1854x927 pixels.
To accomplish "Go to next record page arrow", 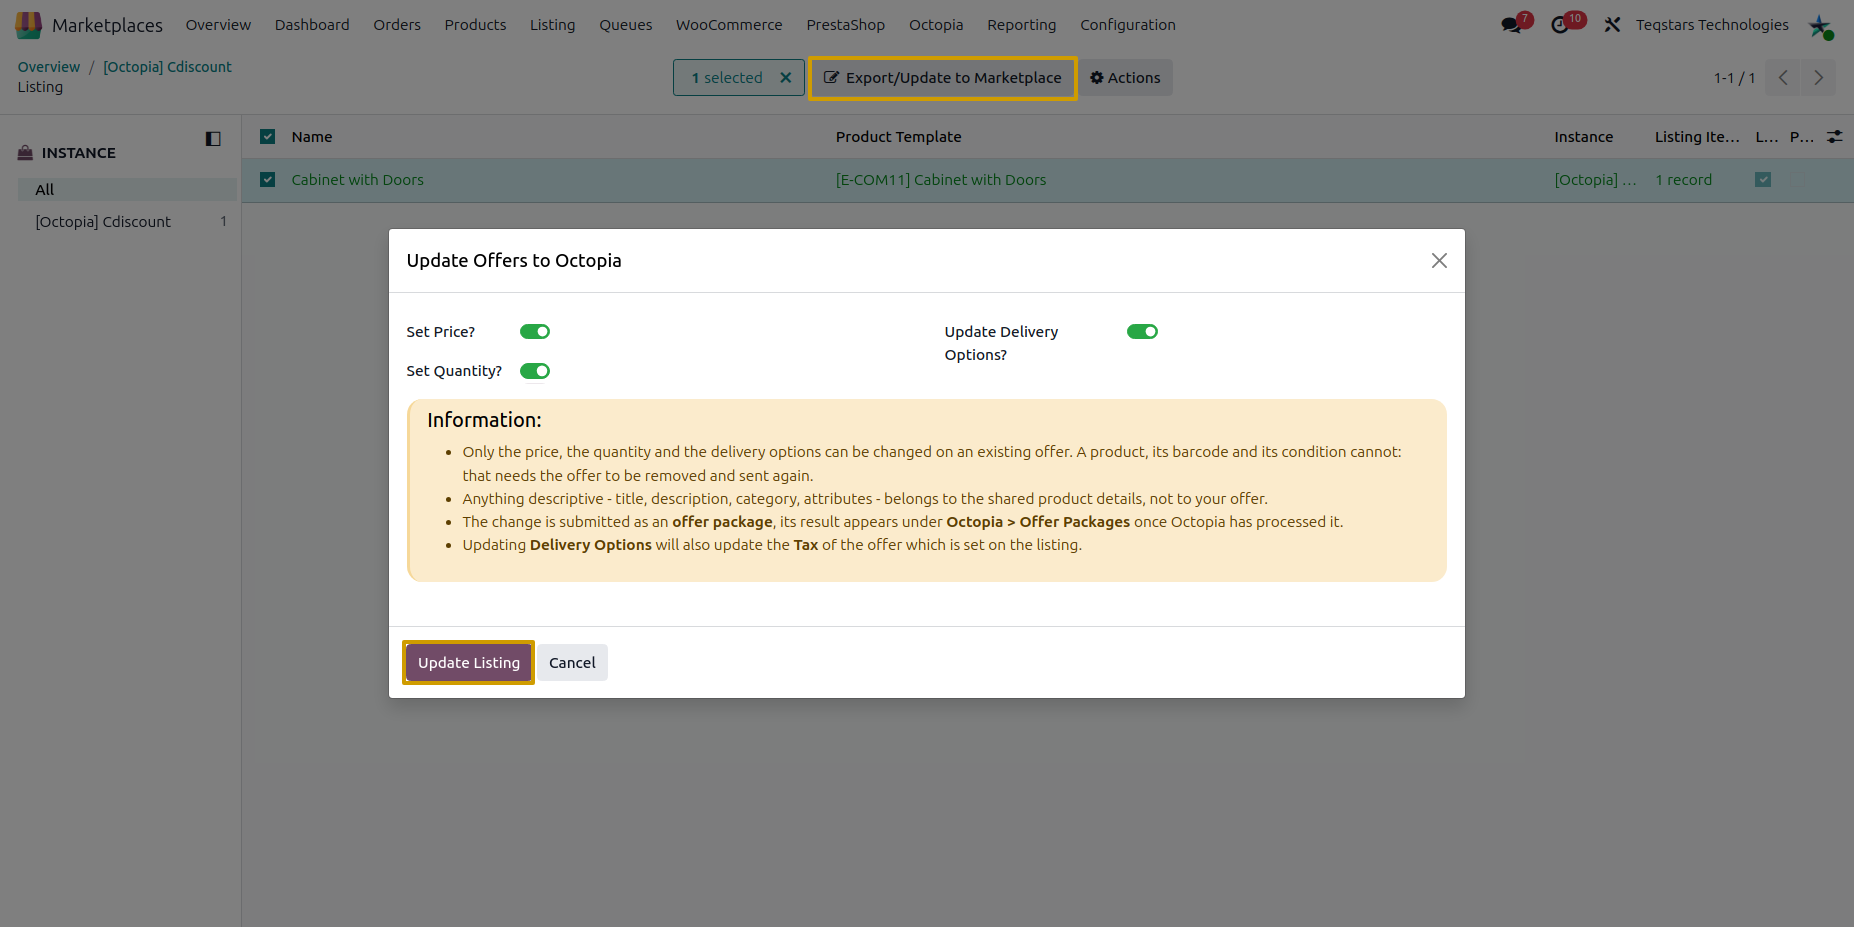I will tap(1818, 78).
